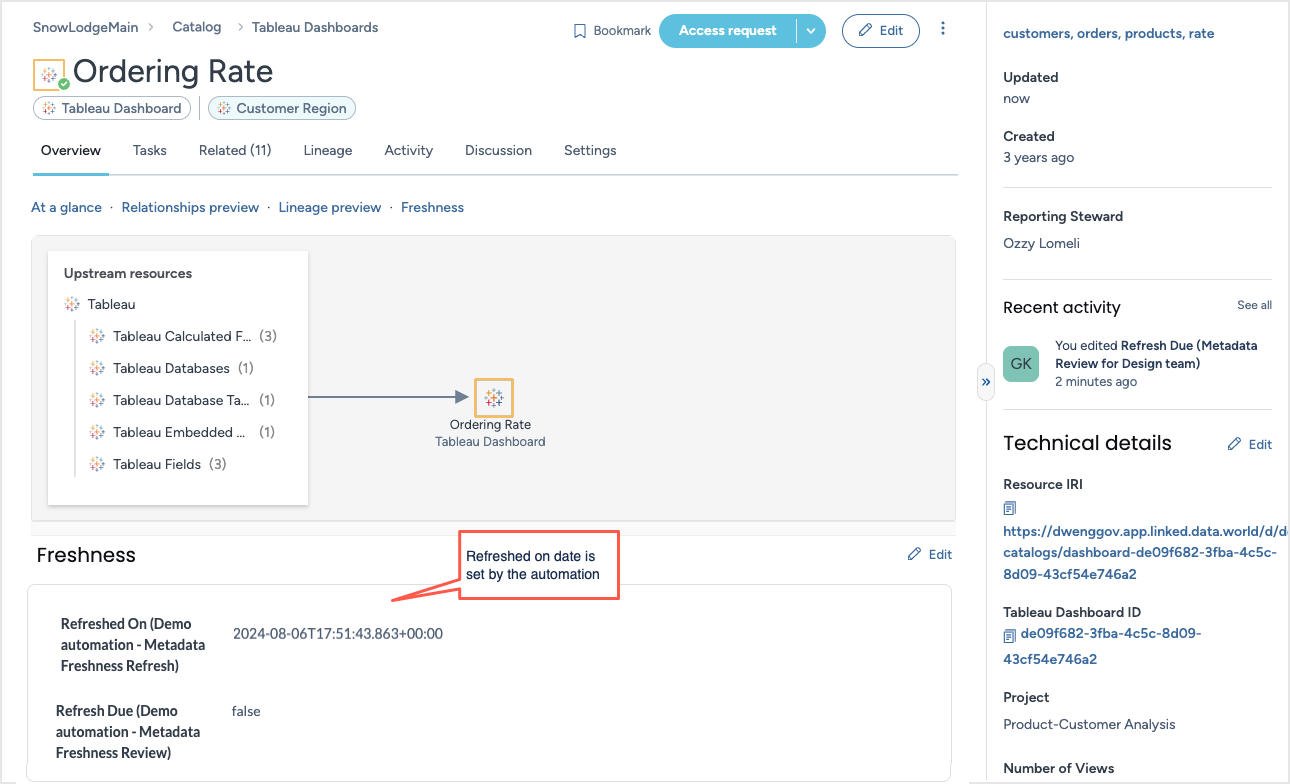Screen dimensions: 1290x784
Task: Collapse the right sidebar with the chevron
Action: pos(986,381)
